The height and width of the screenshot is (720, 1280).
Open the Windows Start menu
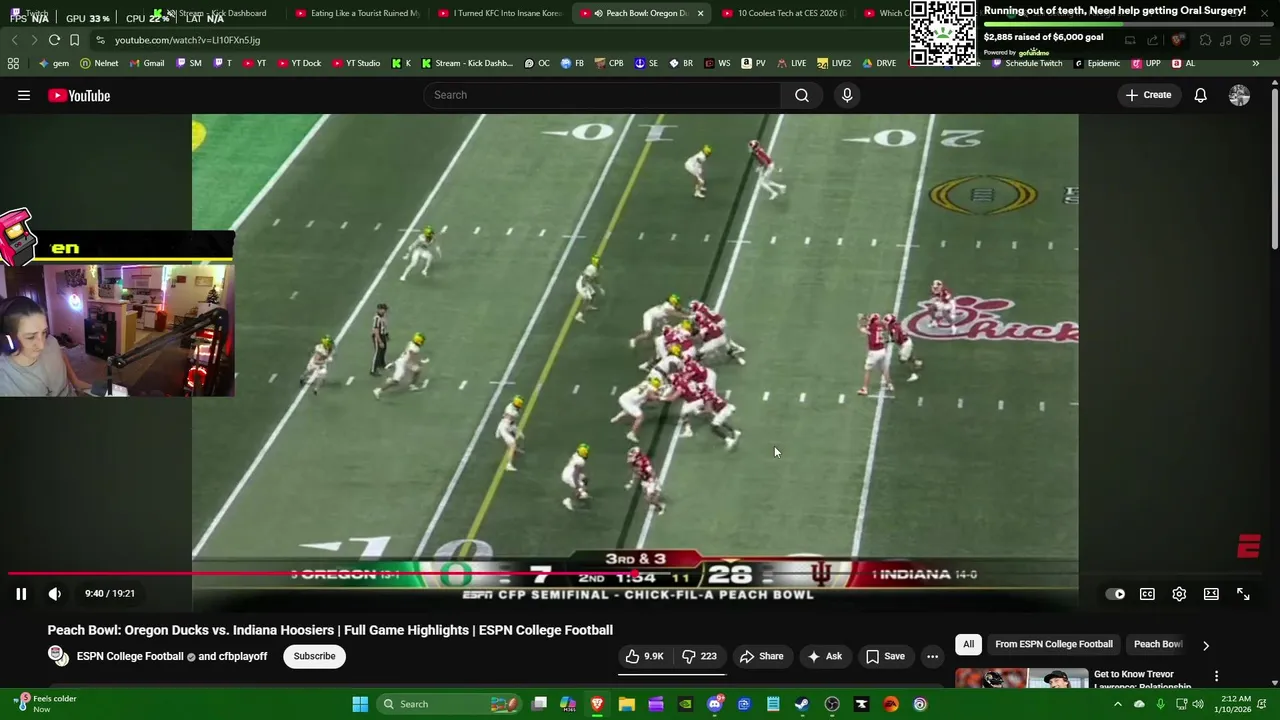pyautogui.click(x=360, y=704)
